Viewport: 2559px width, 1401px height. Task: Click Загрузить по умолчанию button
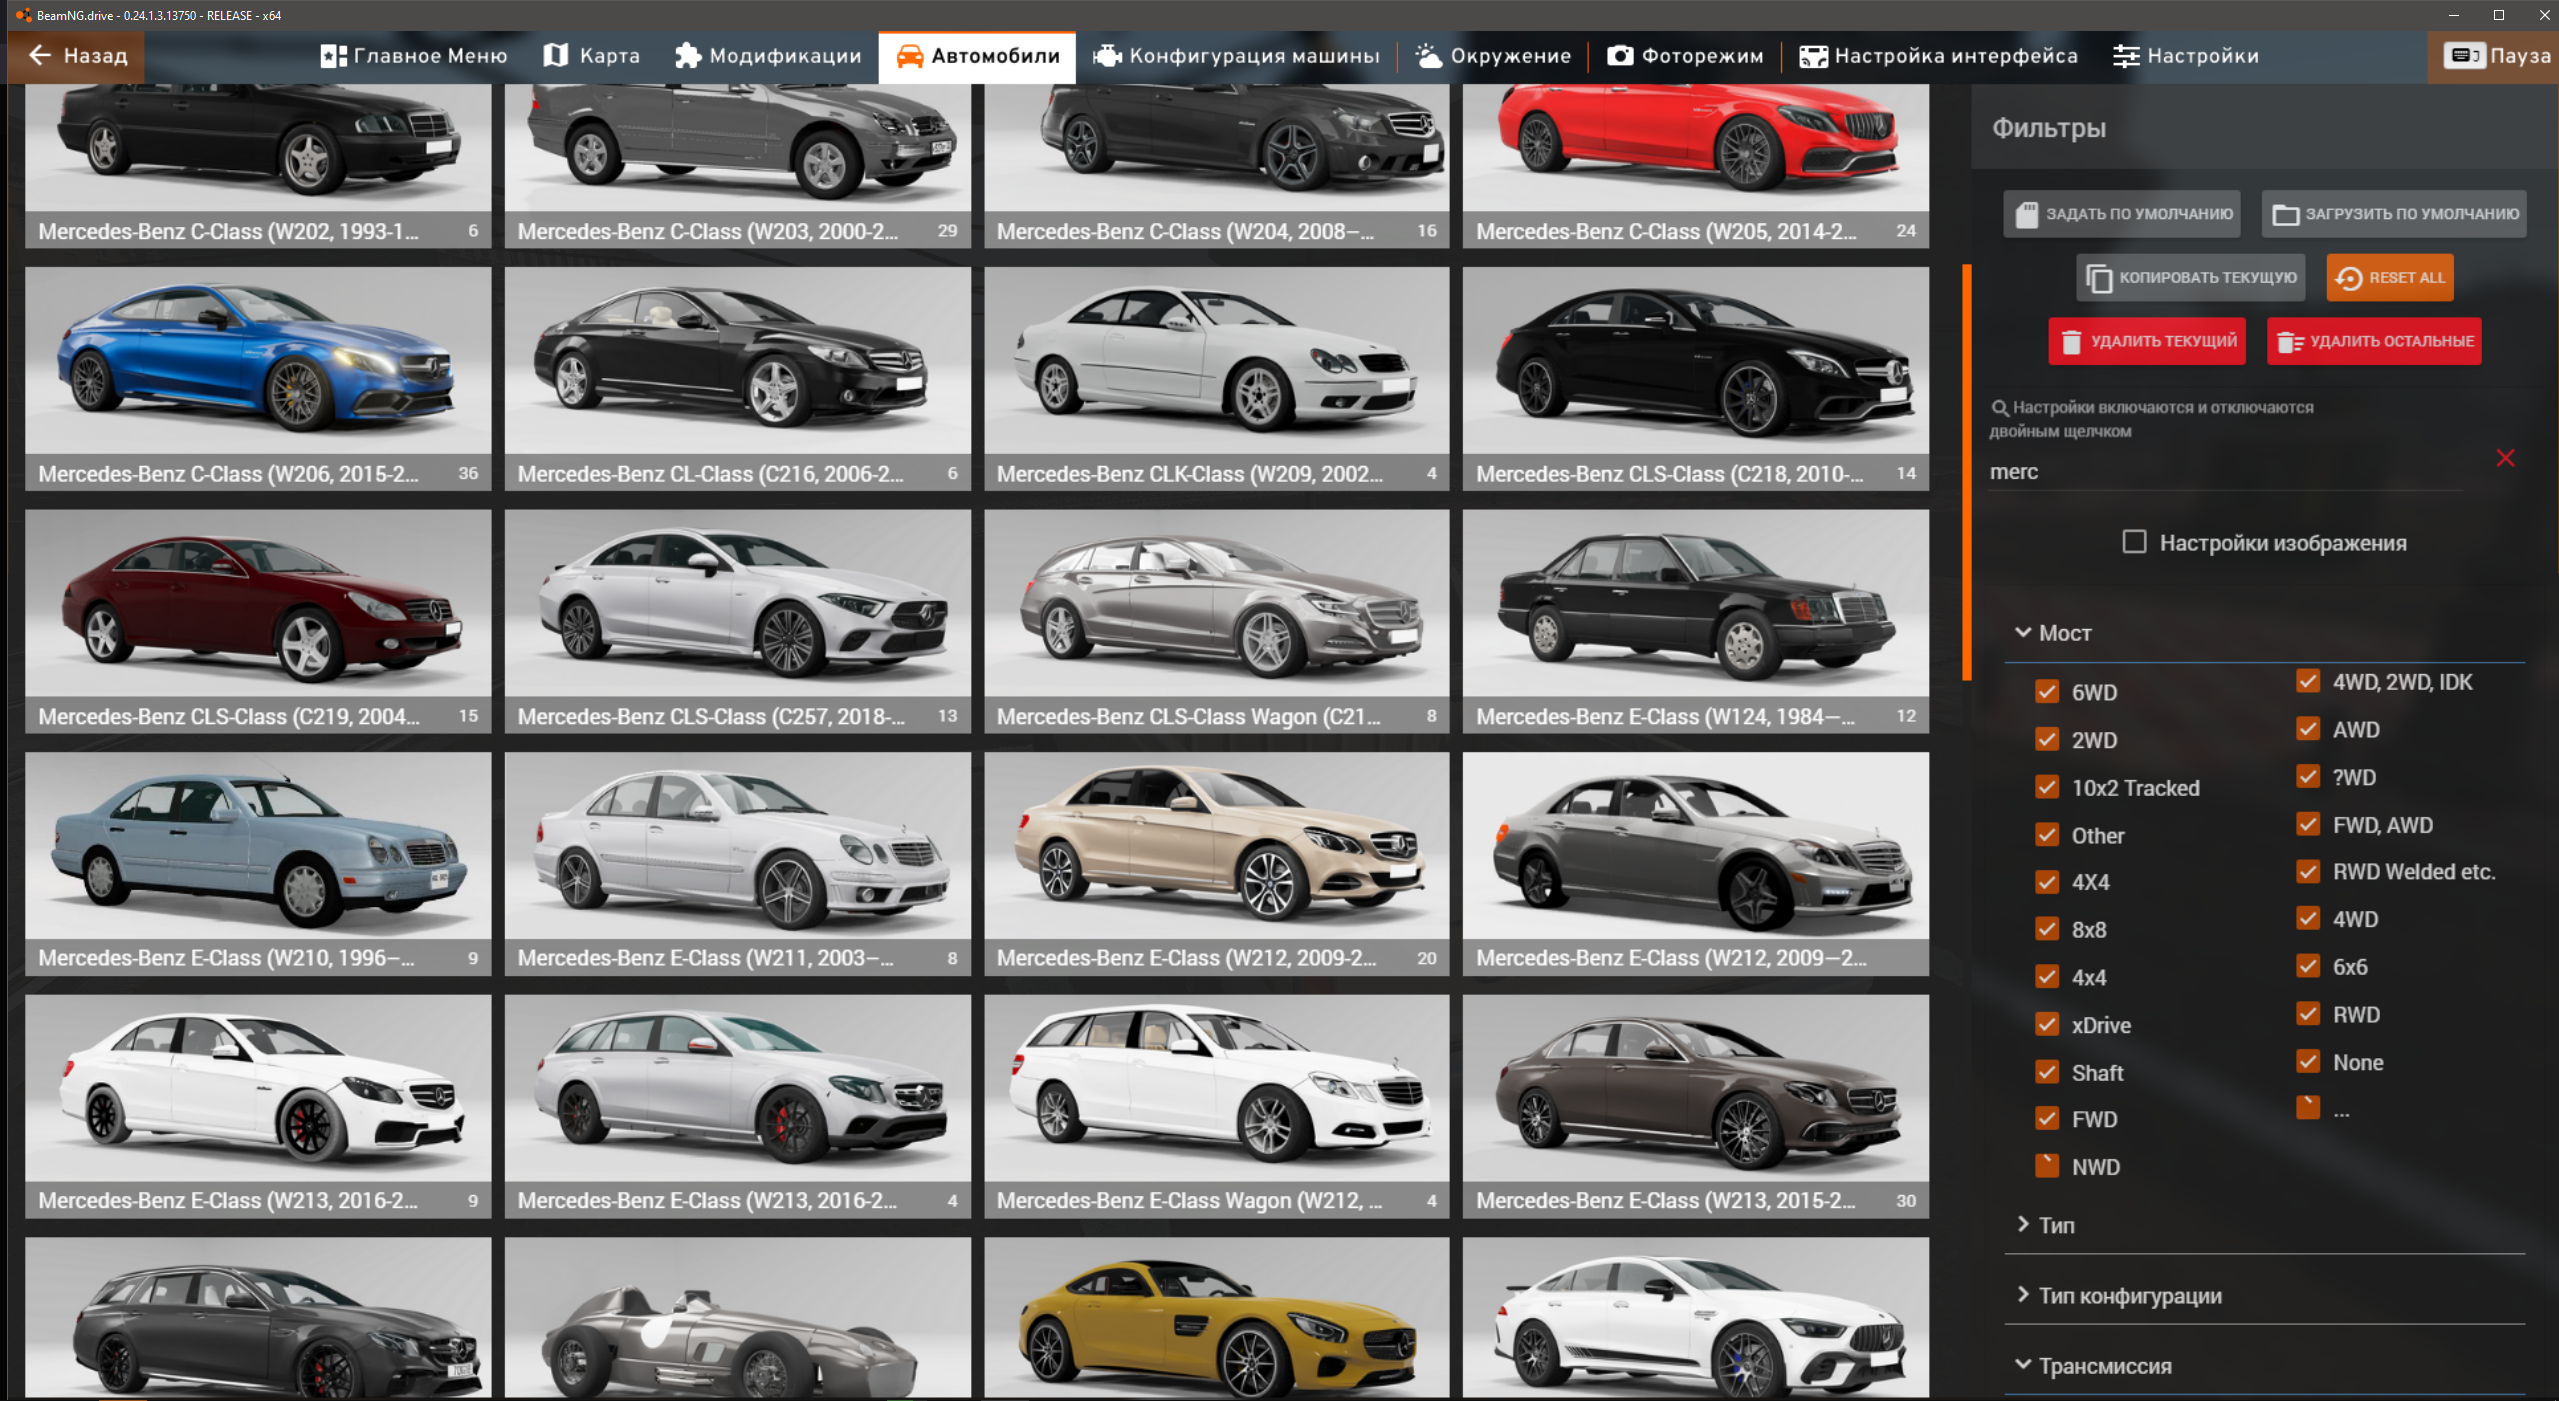click(2394, 214)
